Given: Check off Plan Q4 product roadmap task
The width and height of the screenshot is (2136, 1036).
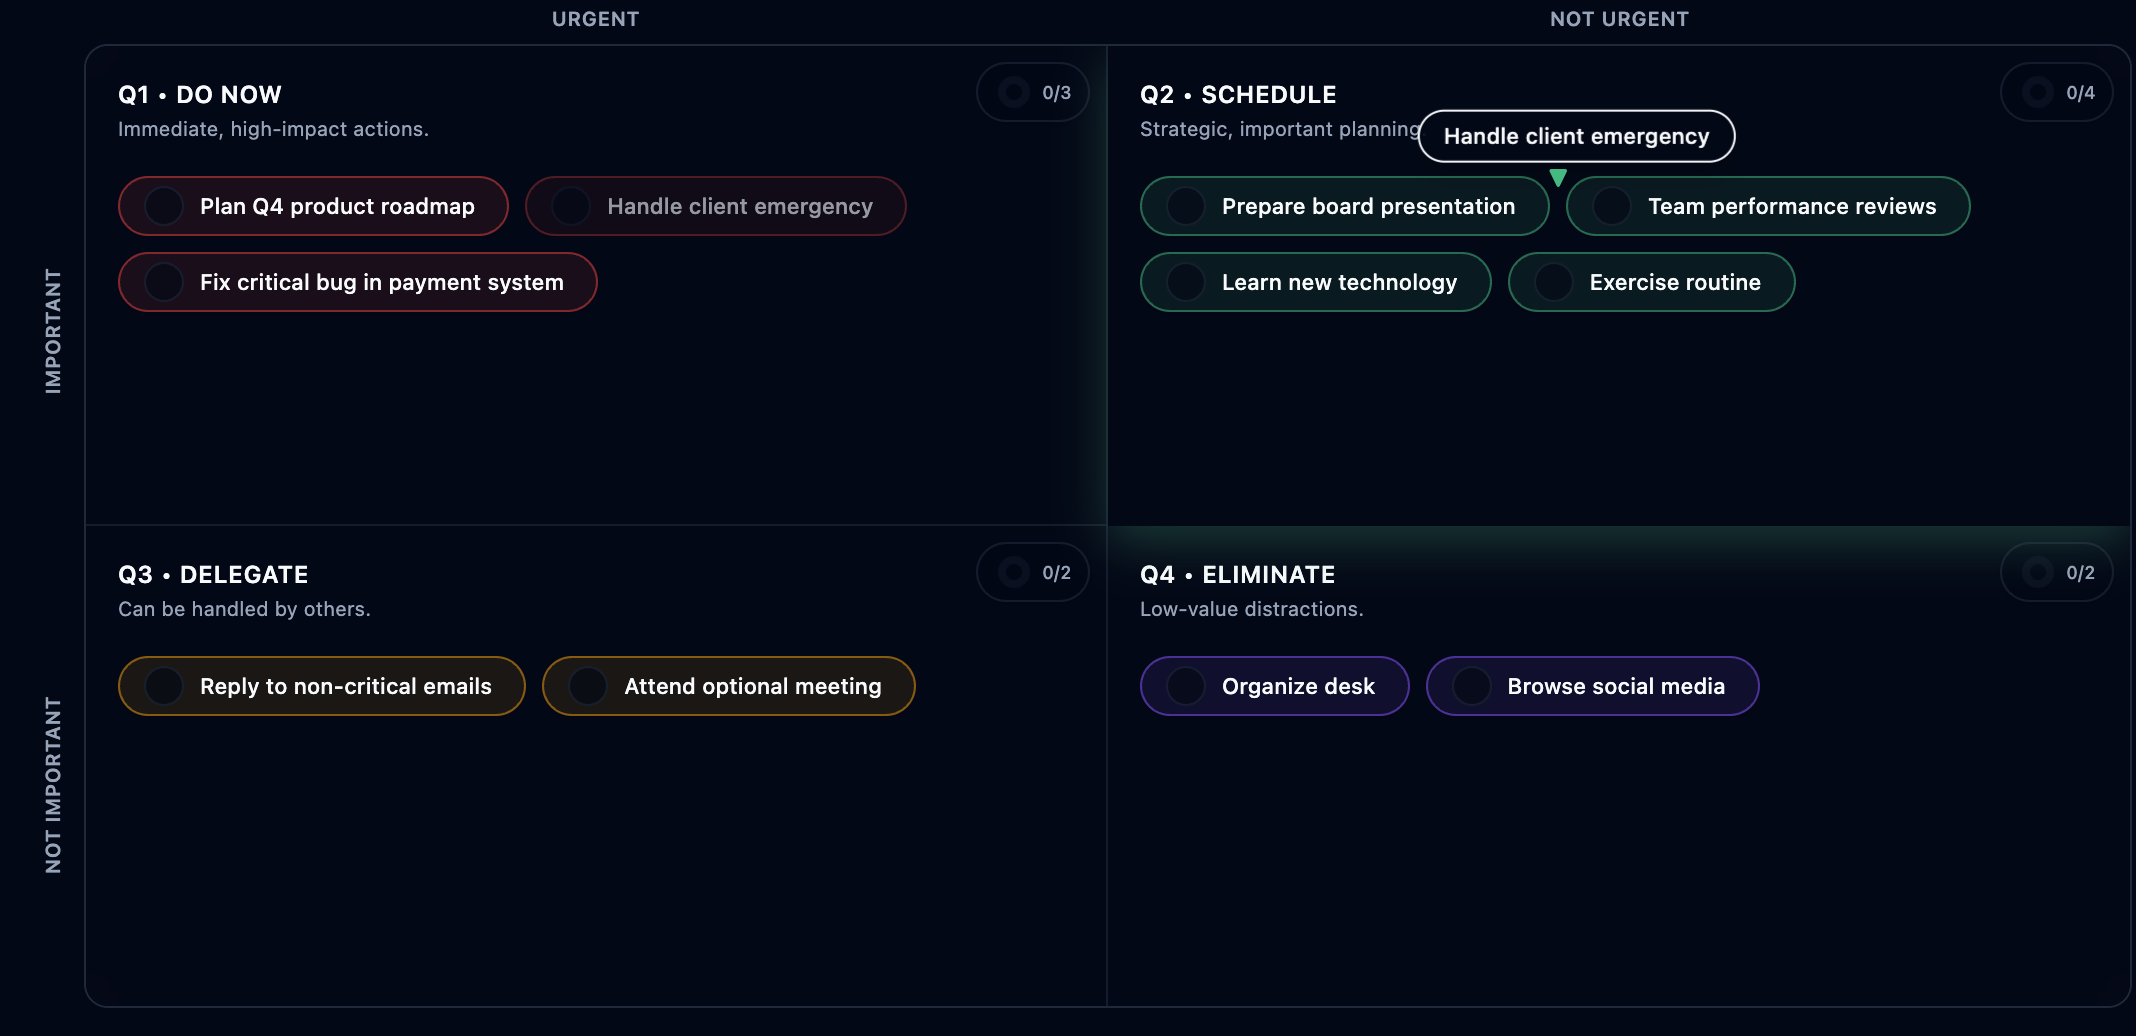Looking at the screenshot, I should (x=164, y=206).
